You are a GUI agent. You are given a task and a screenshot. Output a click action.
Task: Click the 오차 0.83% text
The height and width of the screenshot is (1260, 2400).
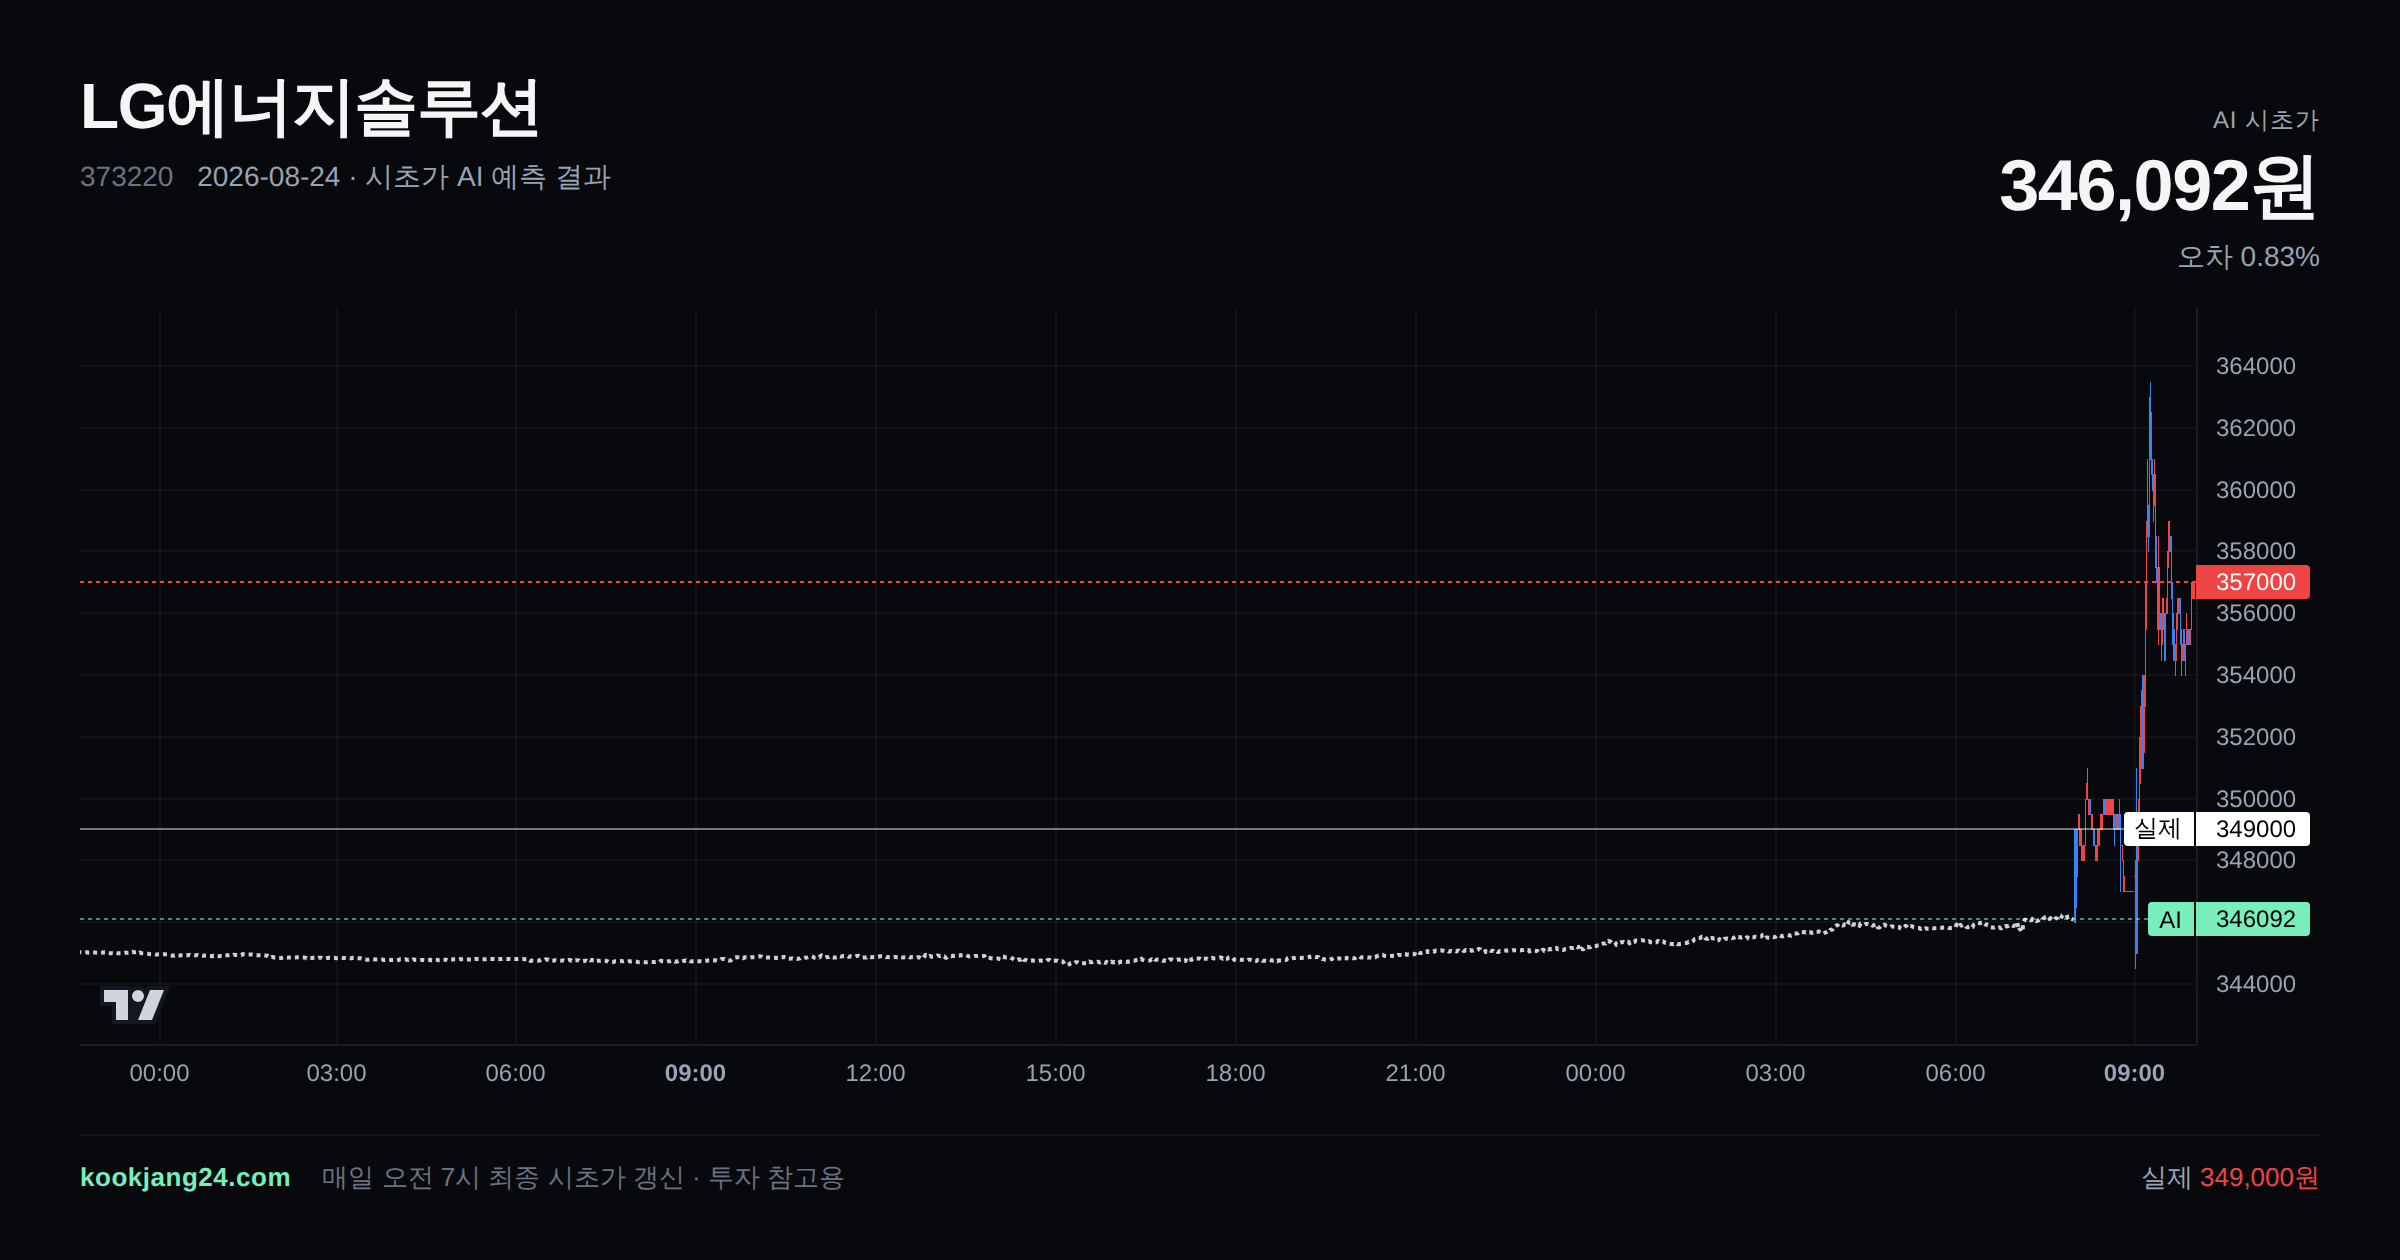click(x=2248, y=257)
